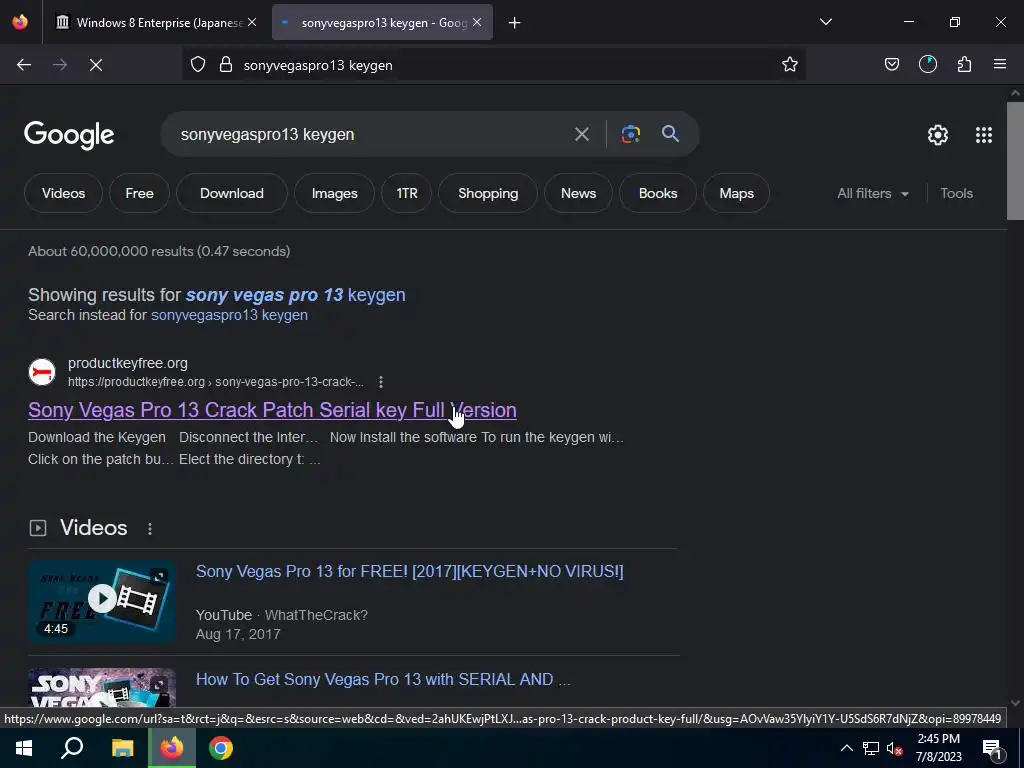Open File Explorer from the taskbar
1024x768 pixels.
[122, 748]
